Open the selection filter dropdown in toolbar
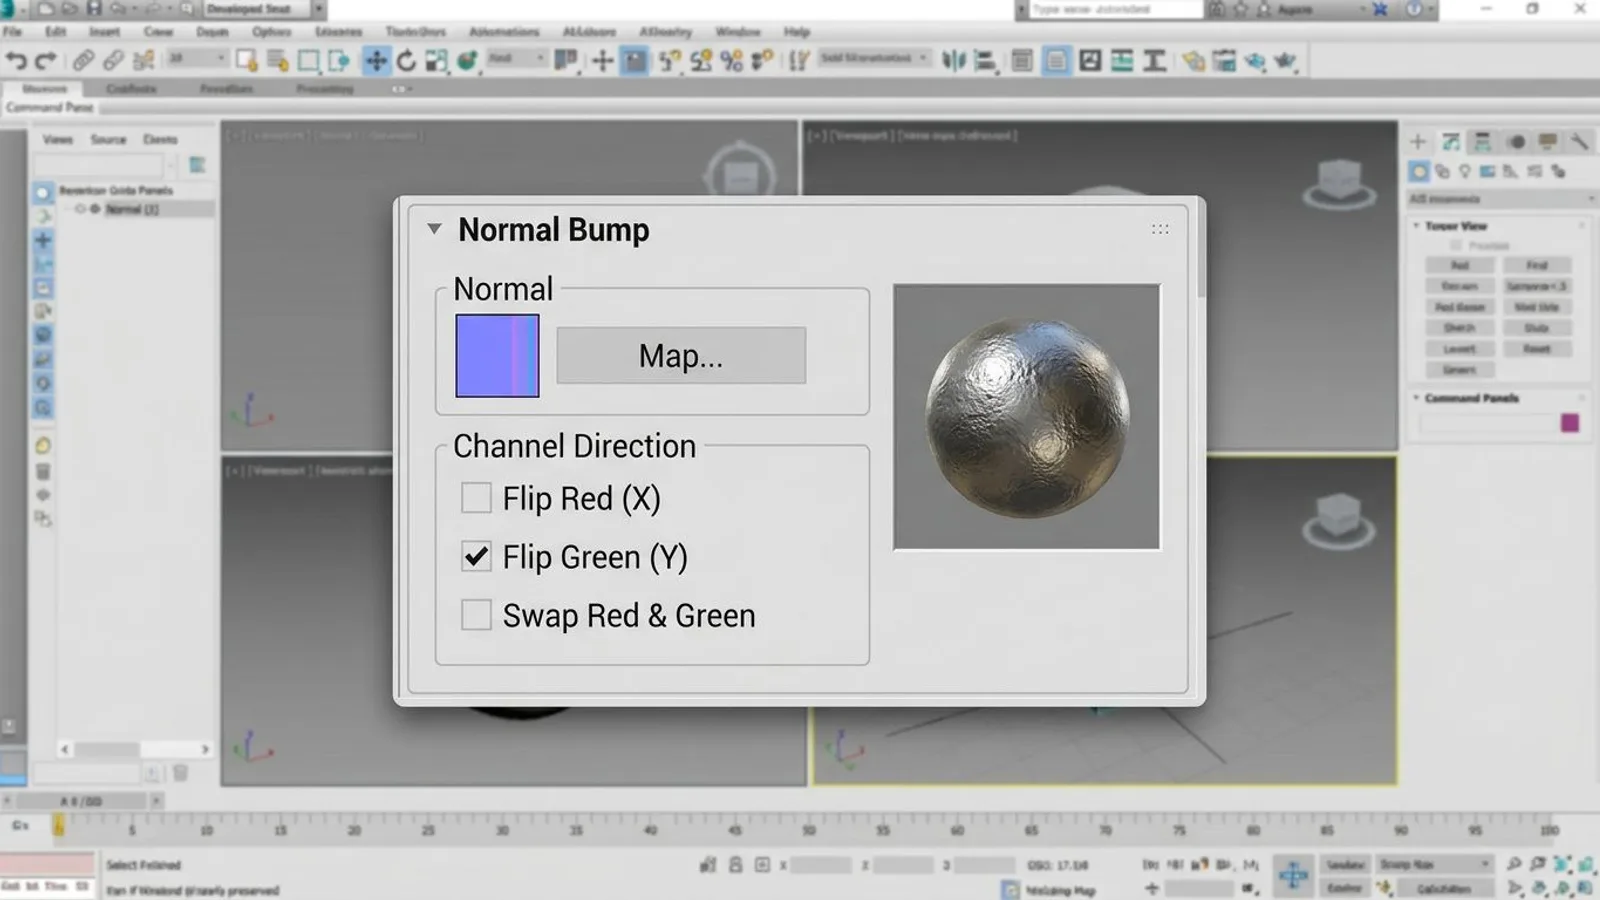 (x=198, y=59)
